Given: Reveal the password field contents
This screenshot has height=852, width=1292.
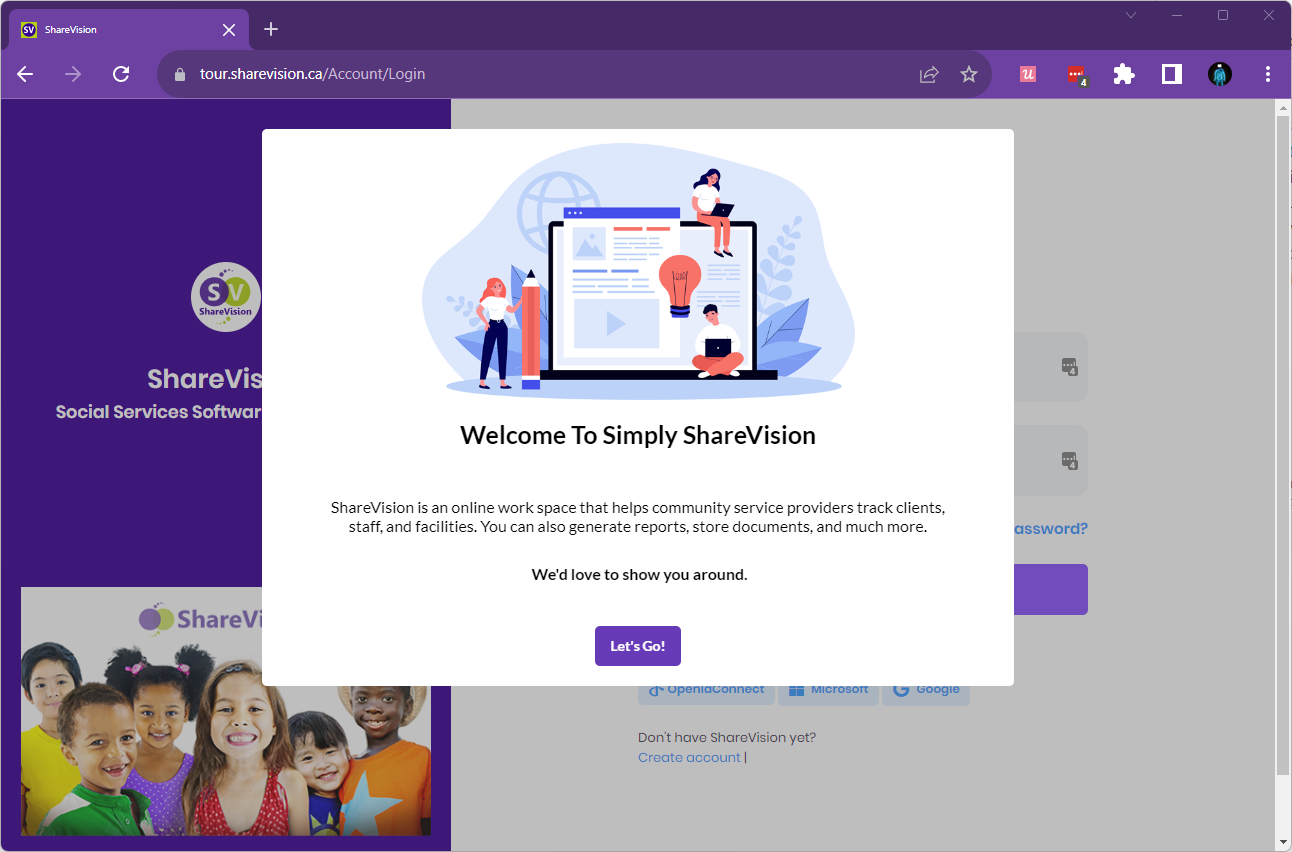Looking at the screenshot, I should (x=1069, y=460).
